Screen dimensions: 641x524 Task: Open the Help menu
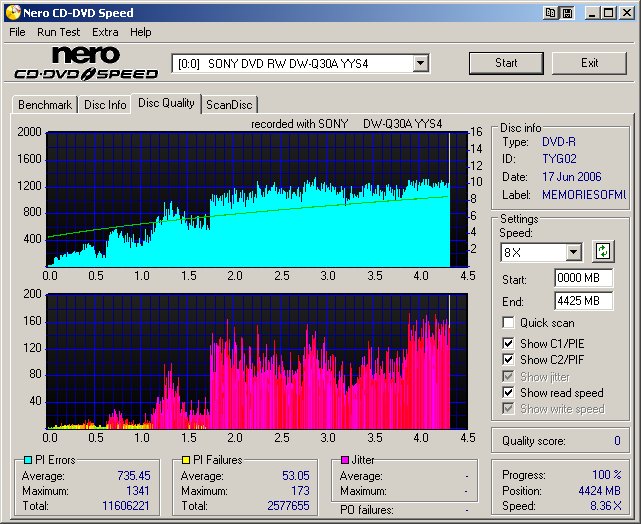click(x=141, y=32)
